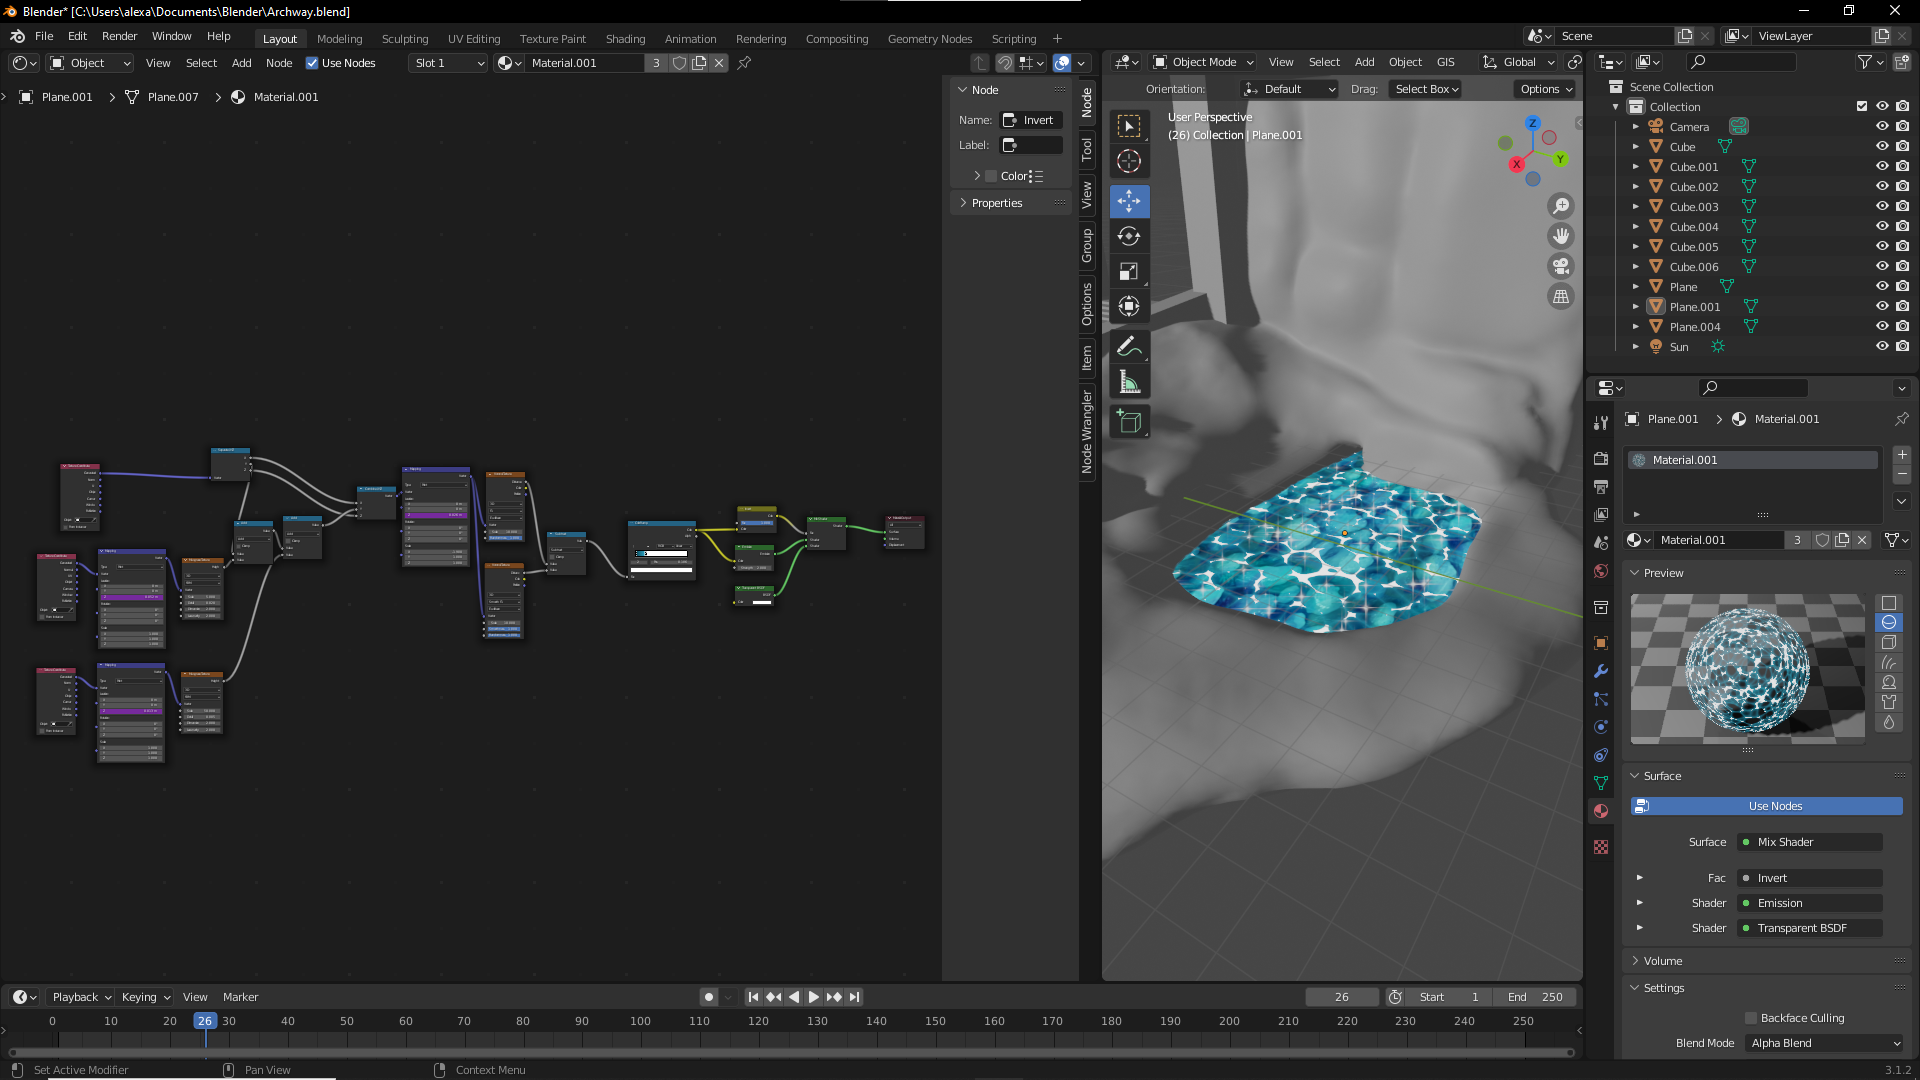Expand the Properties section in Node panel

click(x=996, y=203)
